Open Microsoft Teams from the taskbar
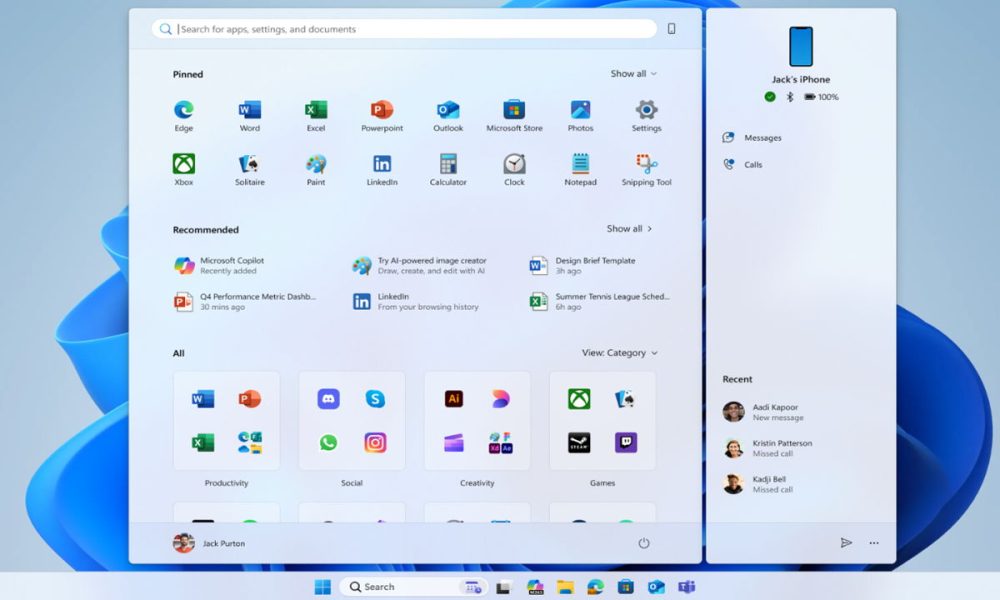 click(x=688, y=587)
